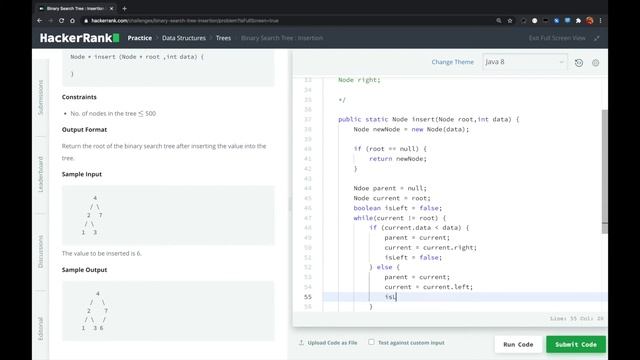Viewport: 640px width, 360px height.
Task: Open a new browser tab
Action: (x=124, y=8)
